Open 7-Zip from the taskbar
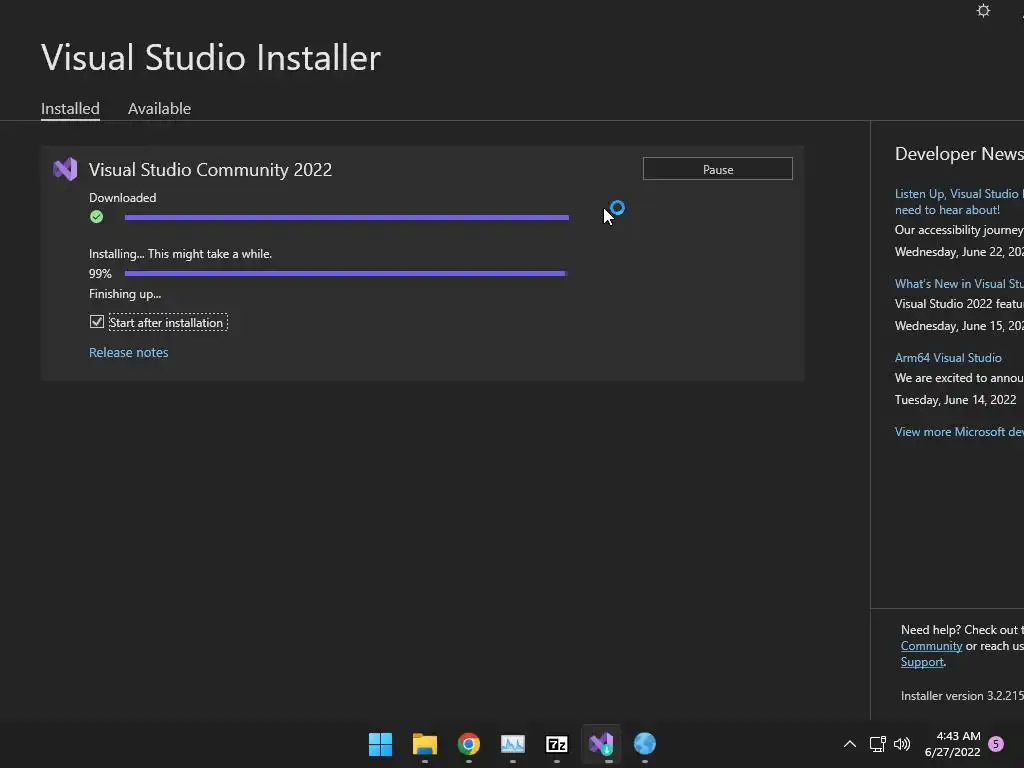The height and width of the screenshot is (768, 1024). pos(556,744)
